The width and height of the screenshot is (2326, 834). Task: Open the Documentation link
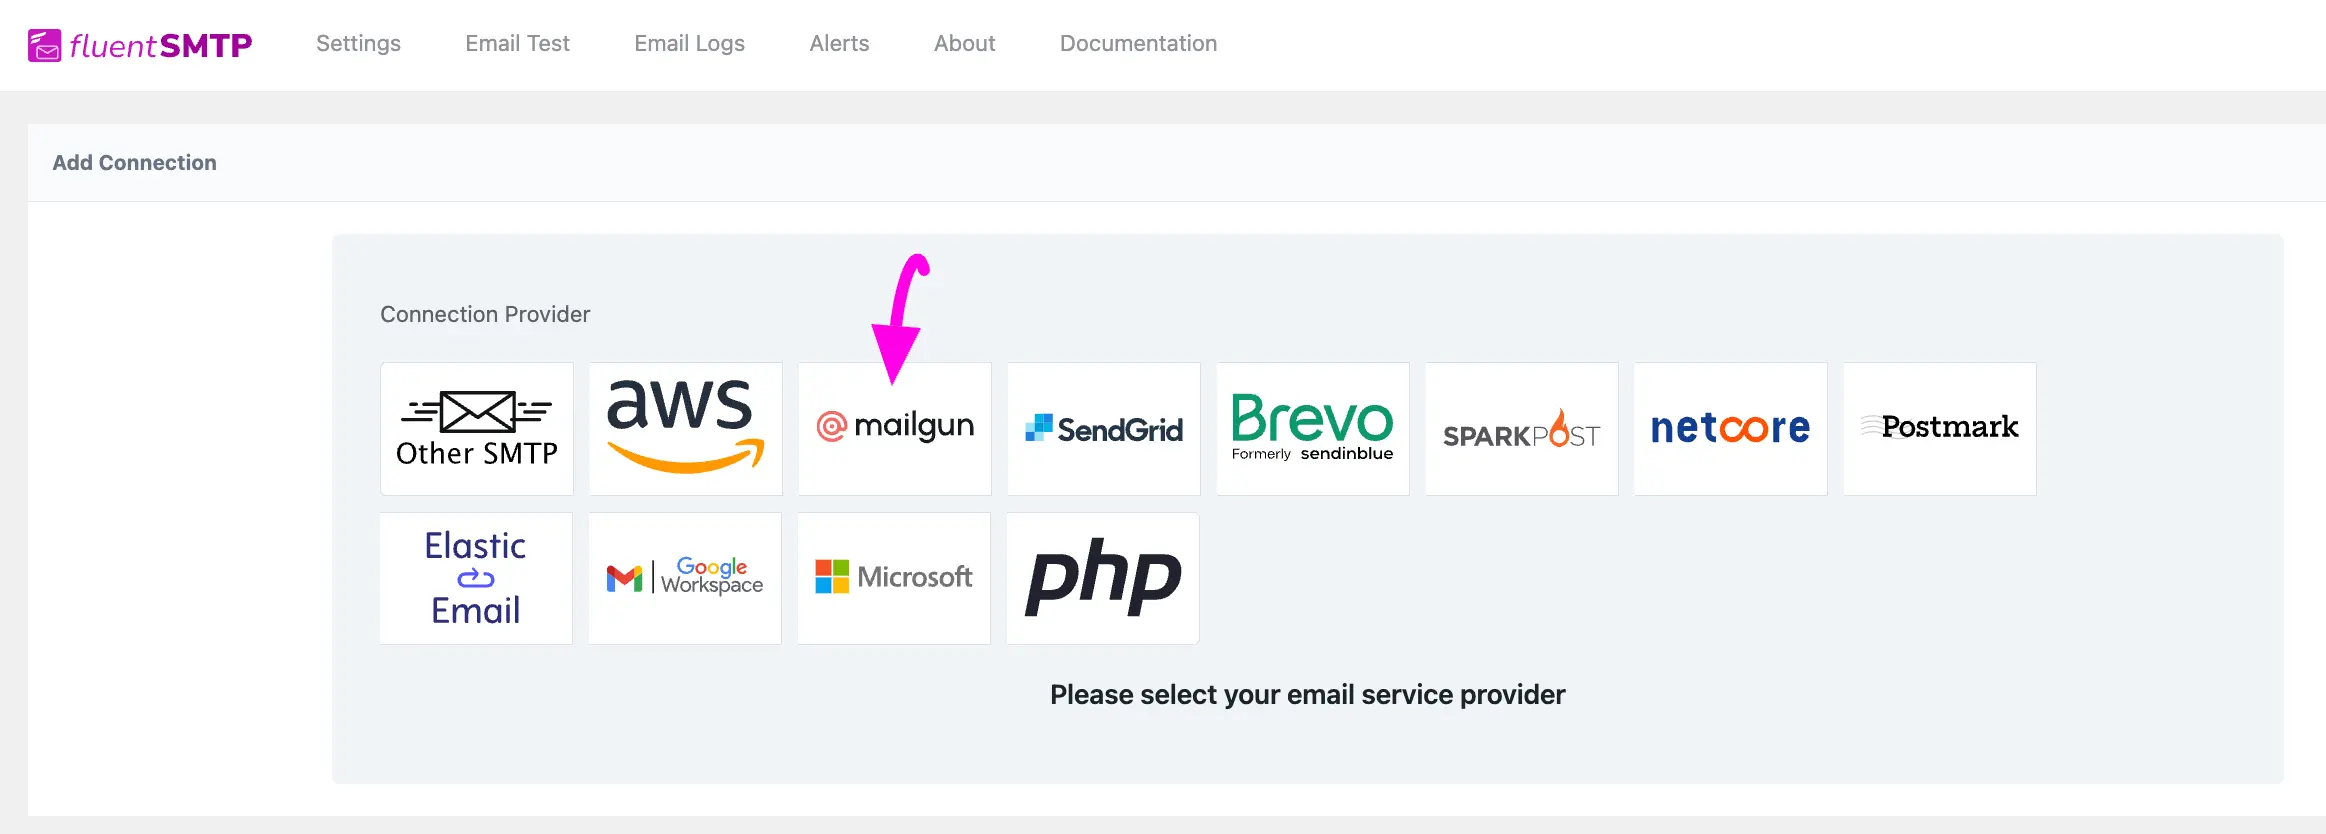pyautogui.click(x=1138, y=44)
